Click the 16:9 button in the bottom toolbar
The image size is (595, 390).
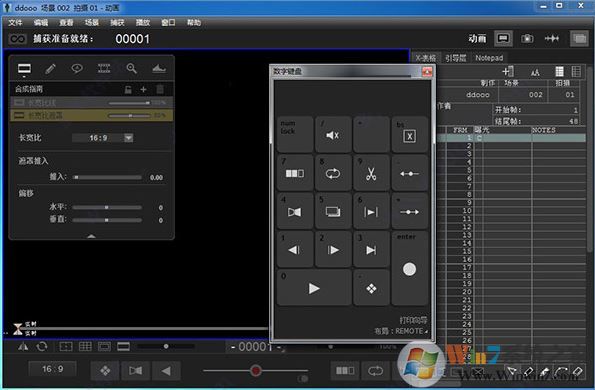pyautogui.click(x=53, y=369)
